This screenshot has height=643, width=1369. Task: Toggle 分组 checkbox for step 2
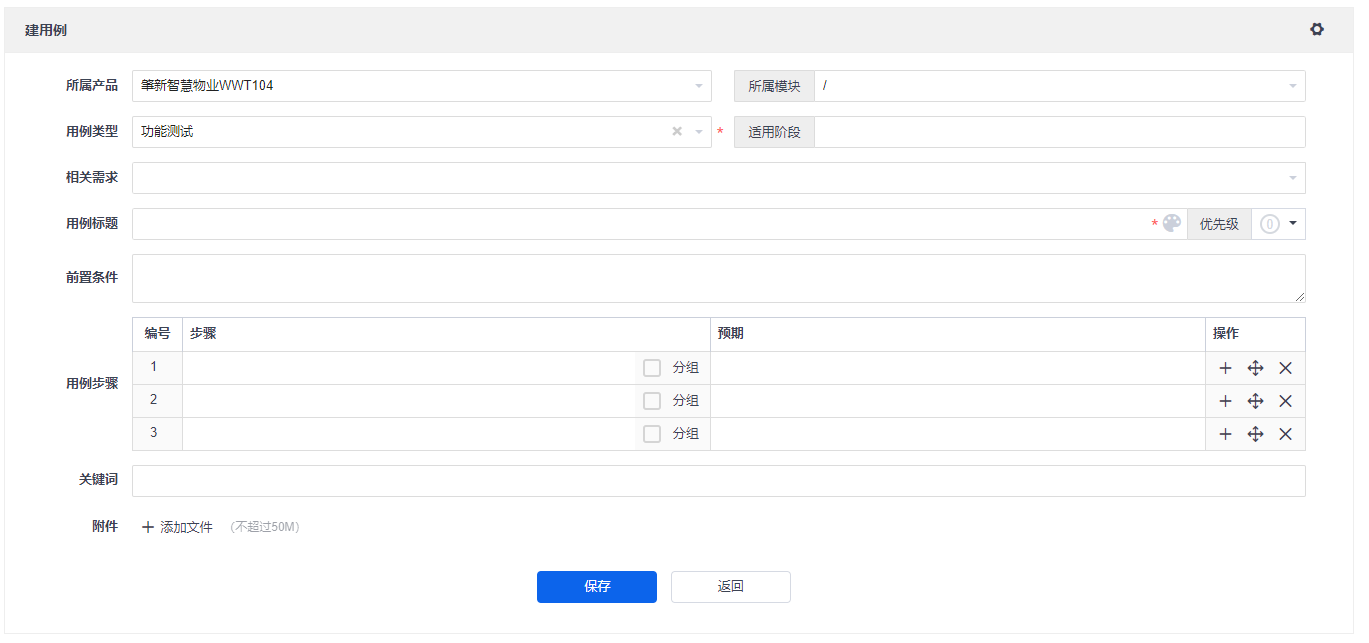[x=652, y=401]
